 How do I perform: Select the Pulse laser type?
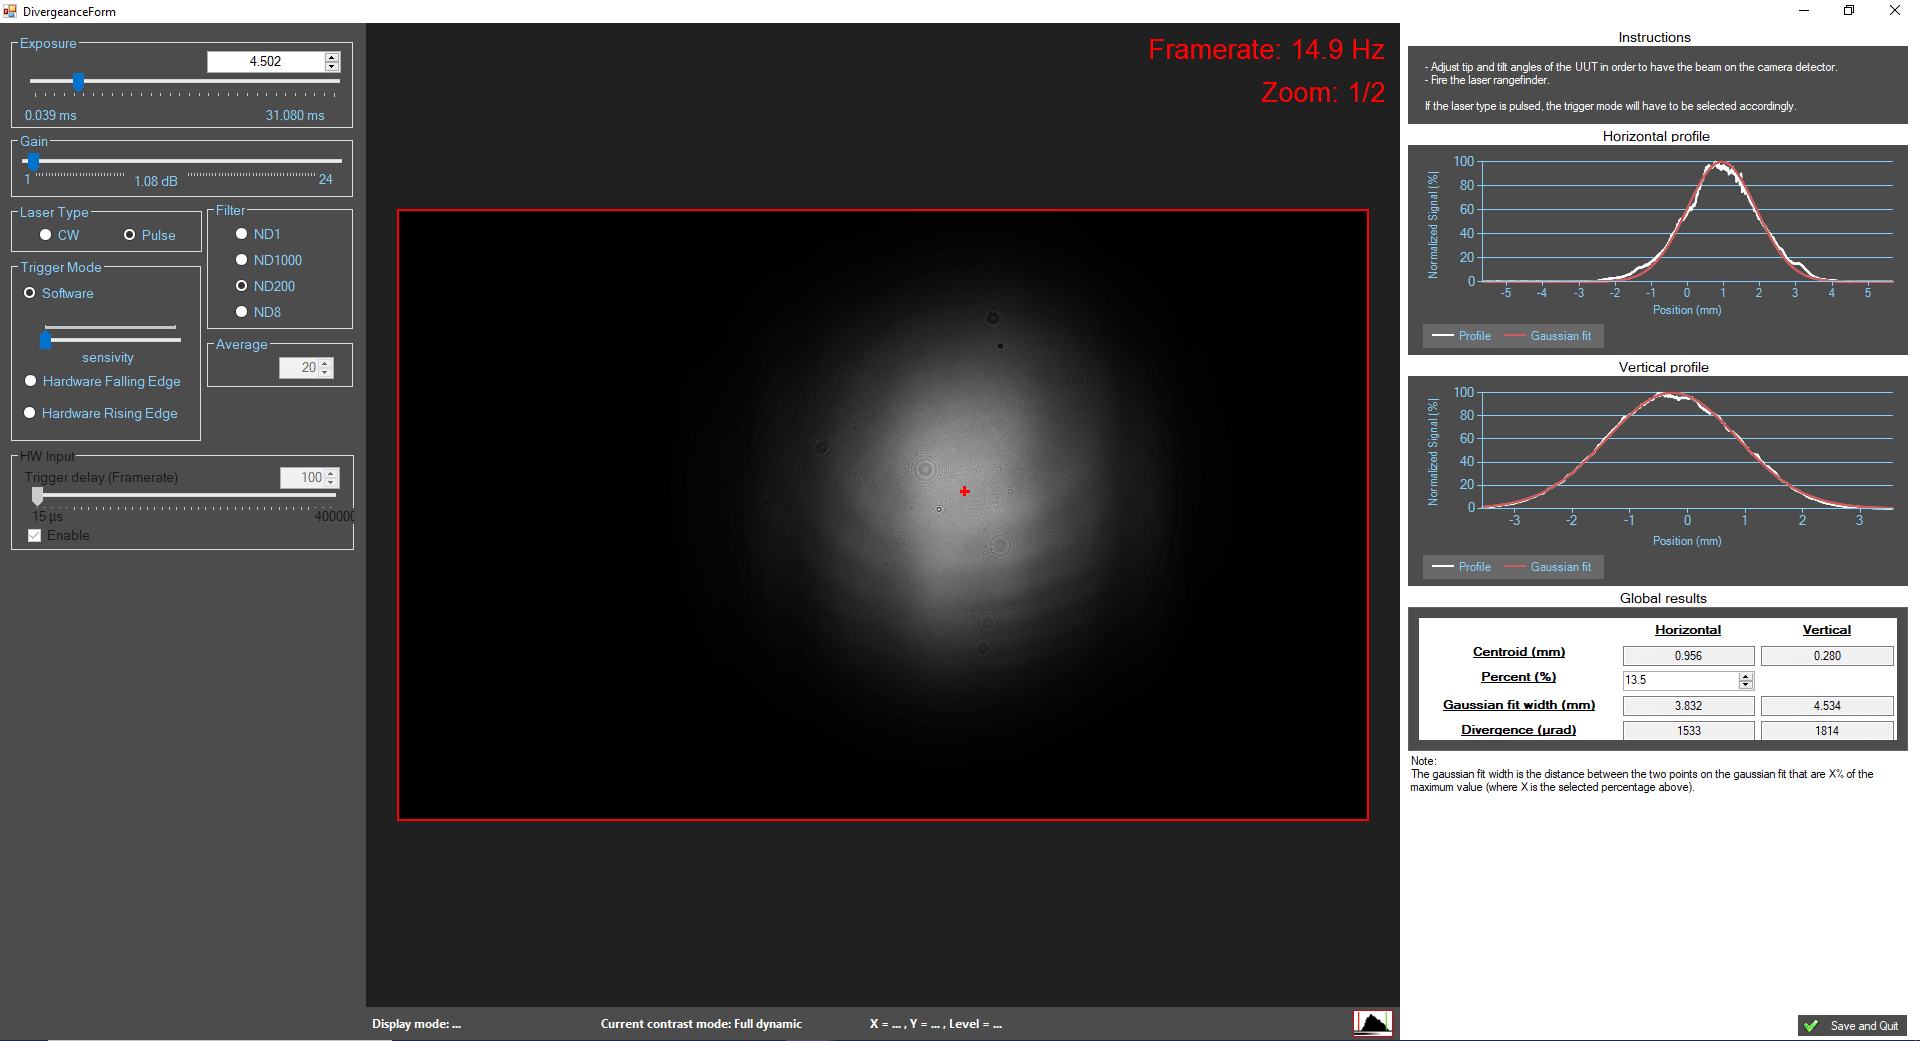coord(130,235)
